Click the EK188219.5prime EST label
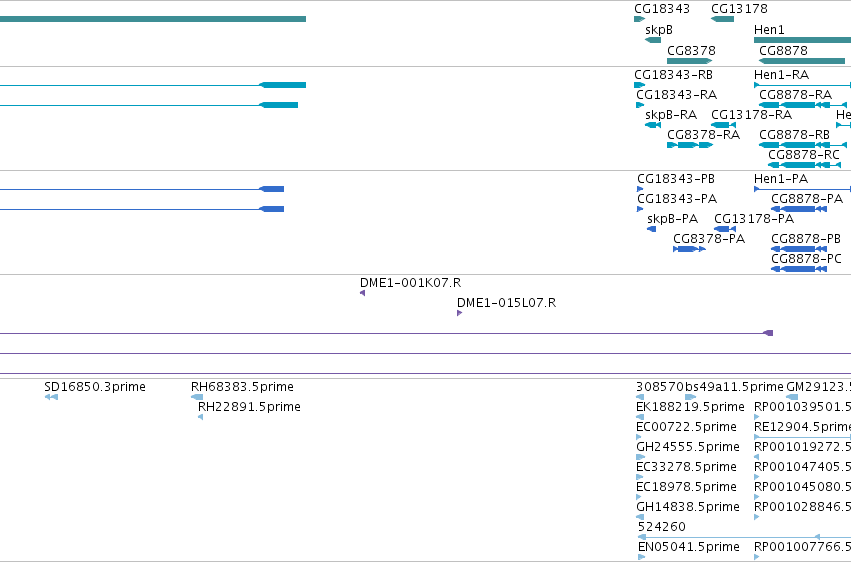 690,407
